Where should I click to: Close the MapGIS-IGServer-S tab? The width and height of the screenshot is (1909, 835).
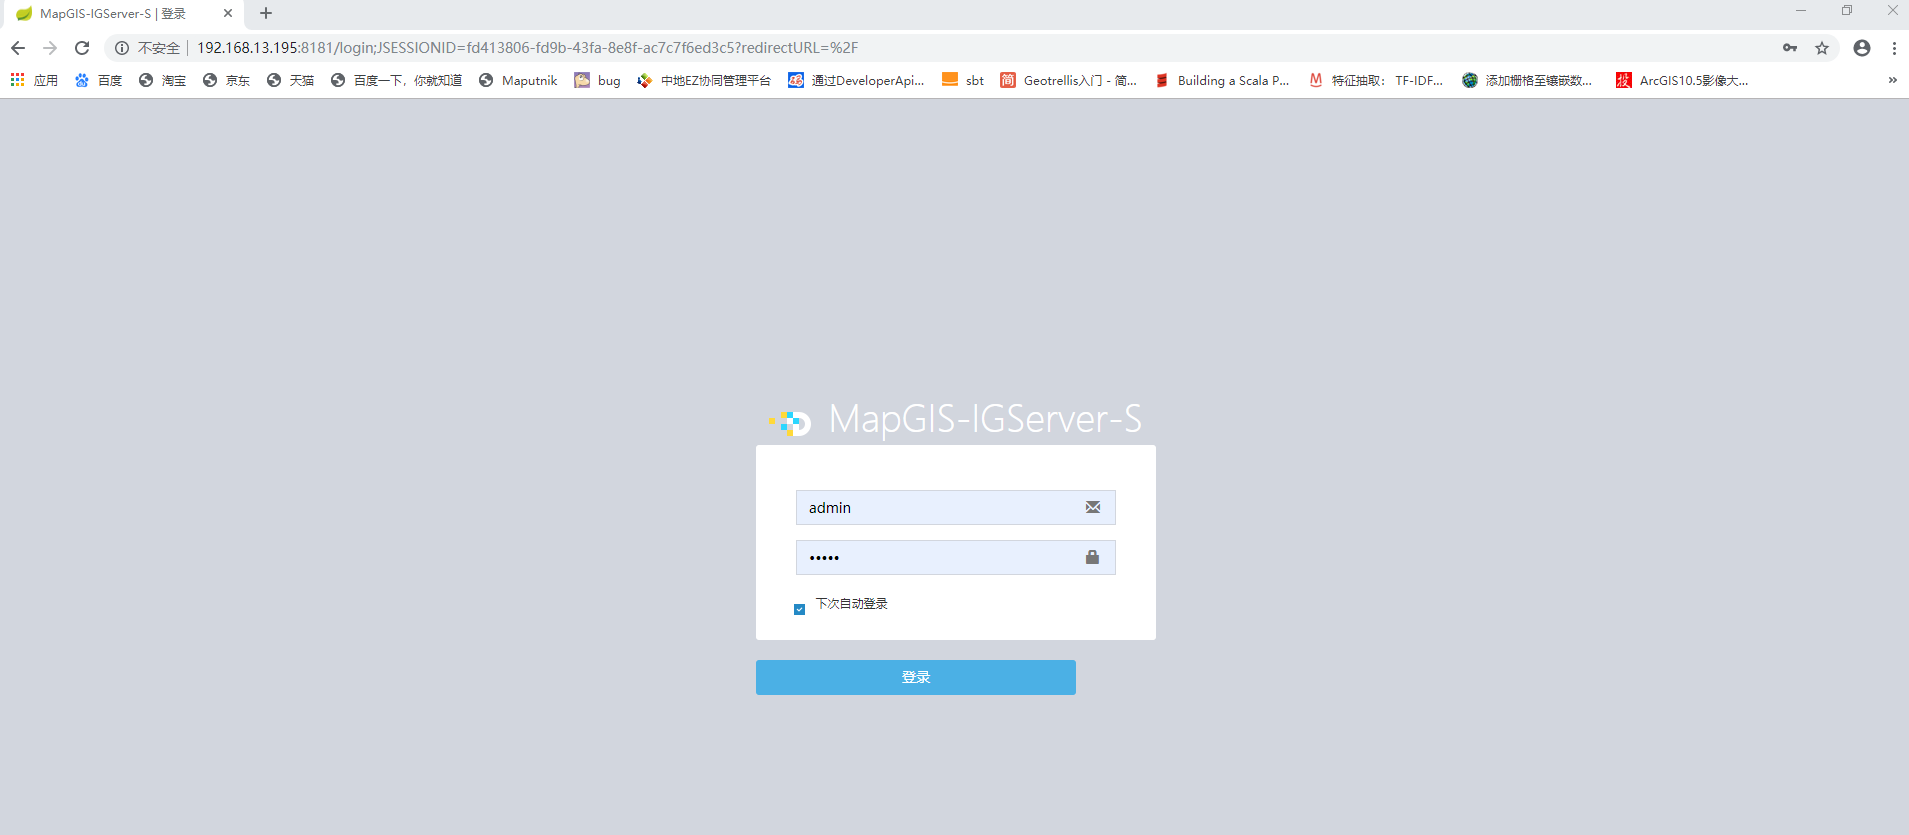[228, 13]
